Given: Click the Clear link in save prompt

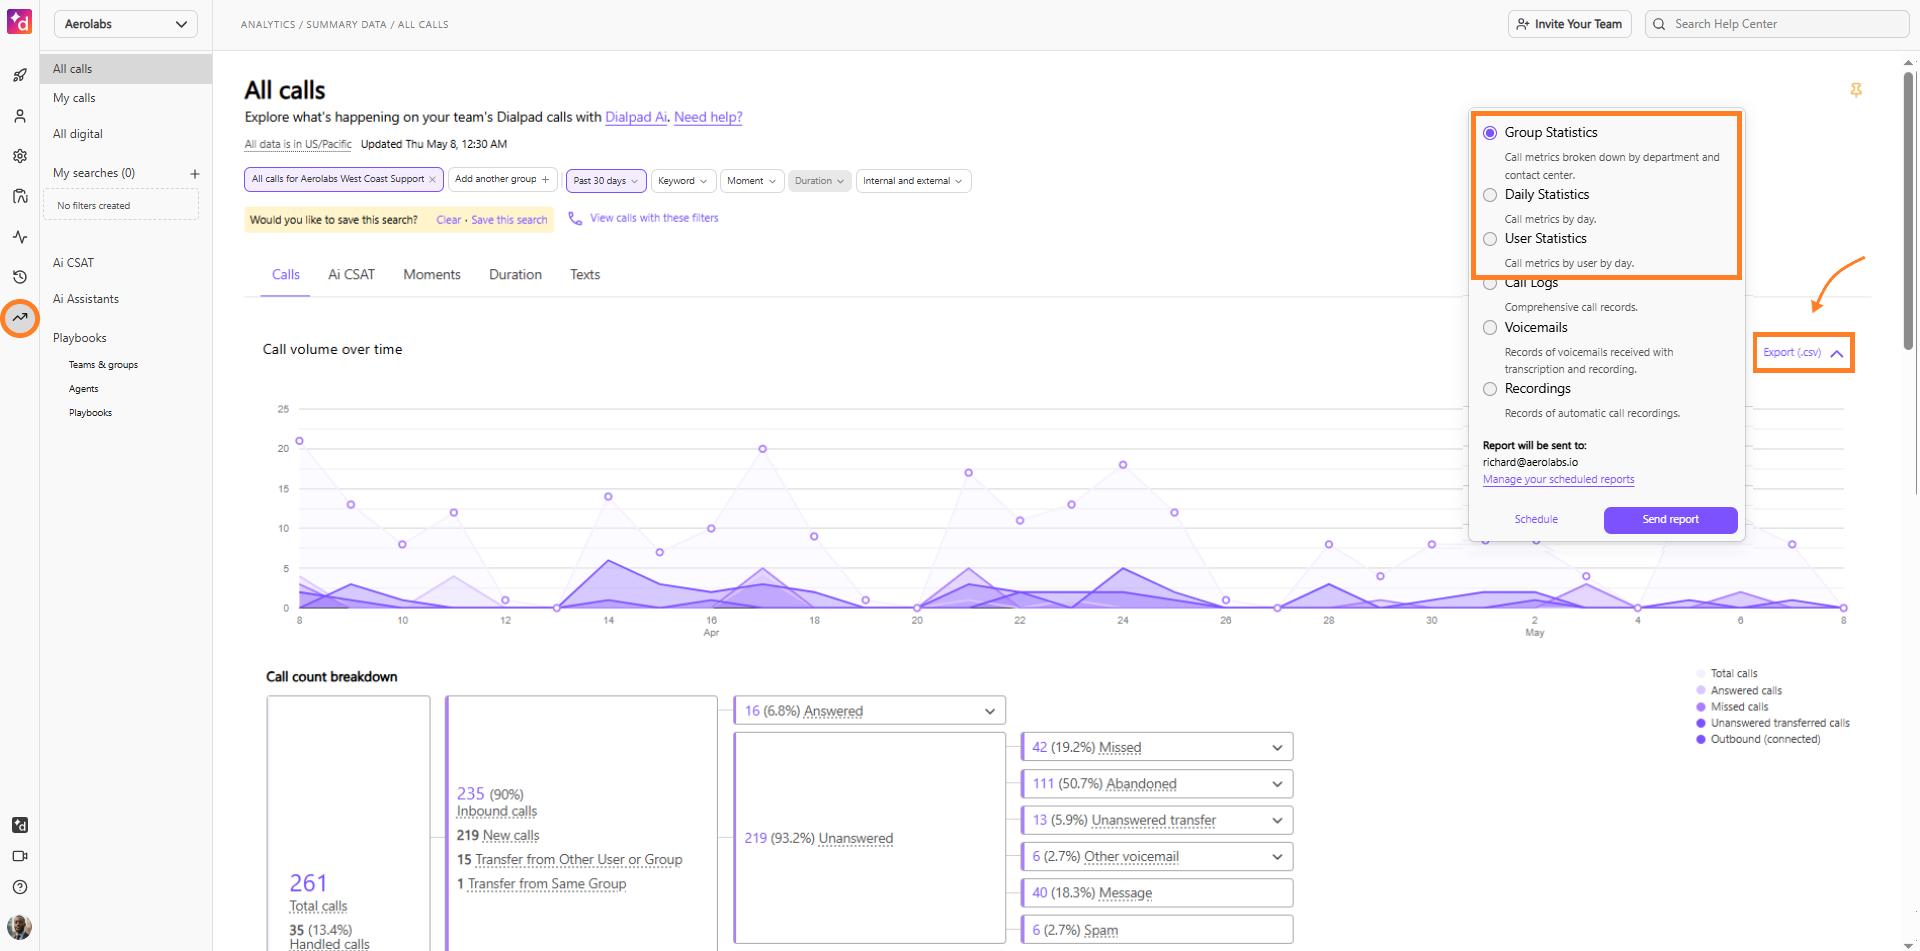Looking at the screenshot, I should coord(448,220).
